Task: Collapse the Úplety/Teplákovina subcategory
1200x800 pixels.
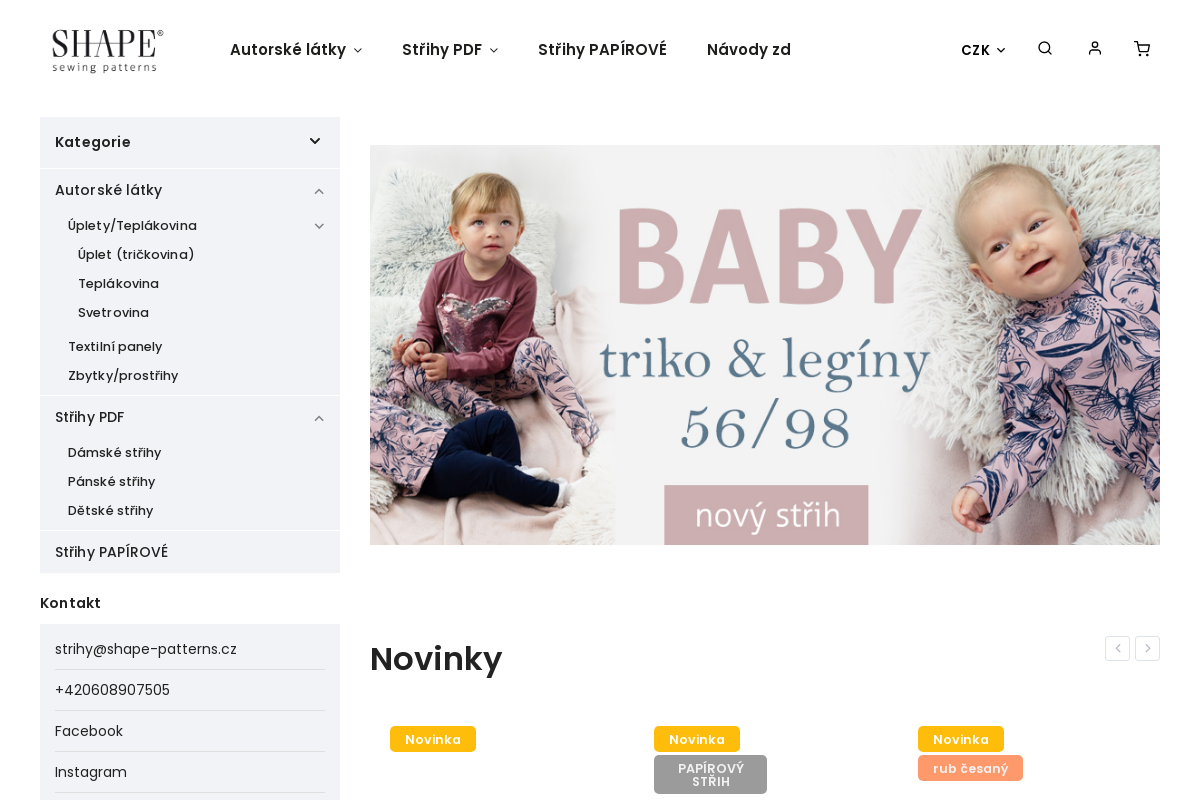Action: click(319, 226)
